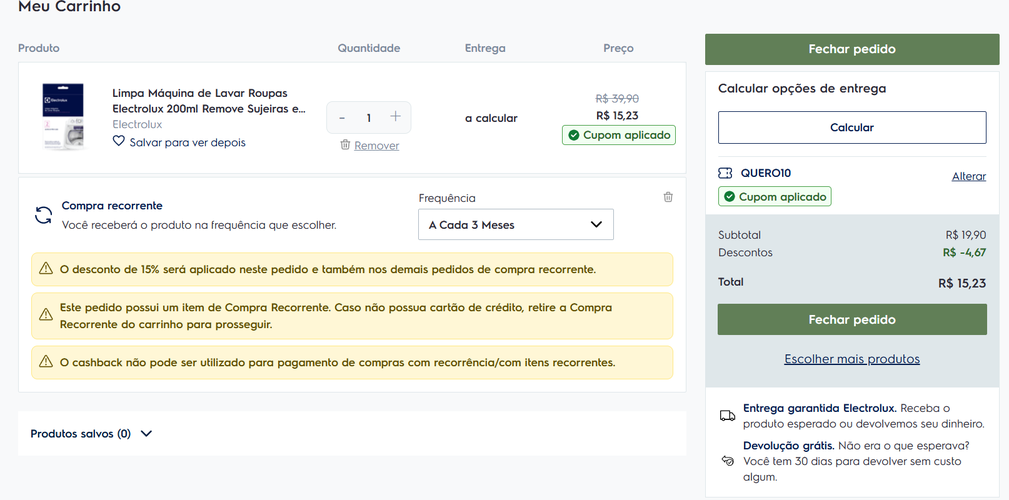Click the Entrega garantida Electrolux text
1009x500 pixels.
coord(820,409)
